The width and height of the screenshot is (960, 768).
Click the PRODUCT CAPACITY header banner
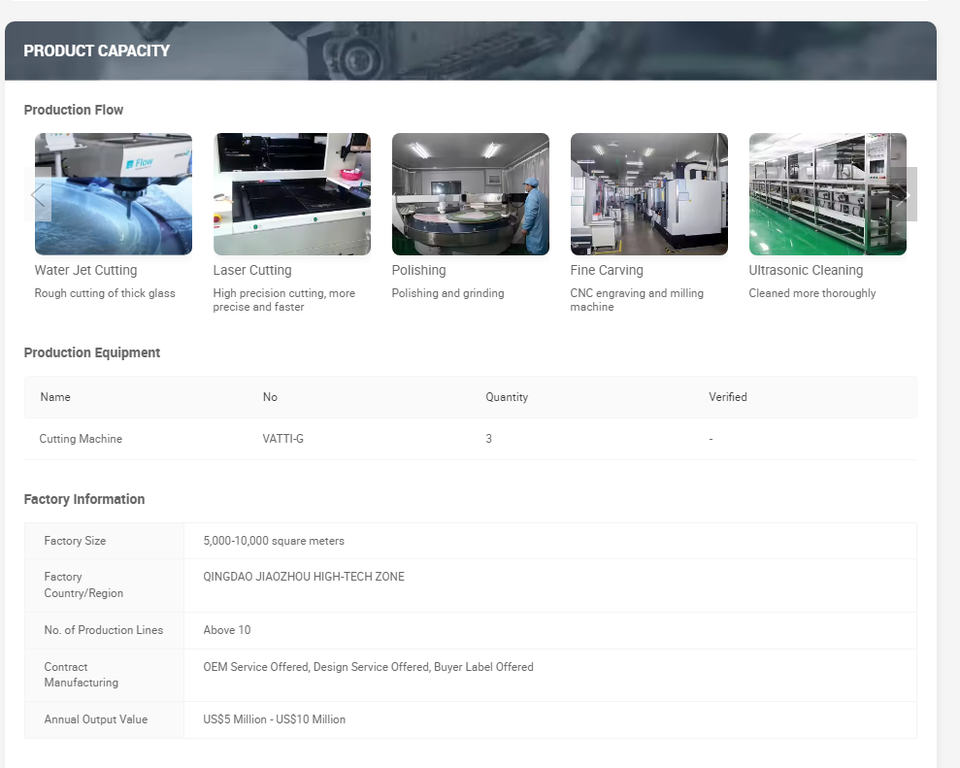tap(470, 51)
